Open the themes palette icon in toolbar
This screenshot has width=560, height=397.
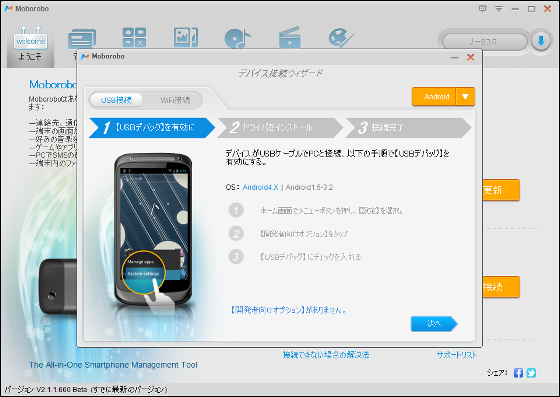[x=341, y=38]
